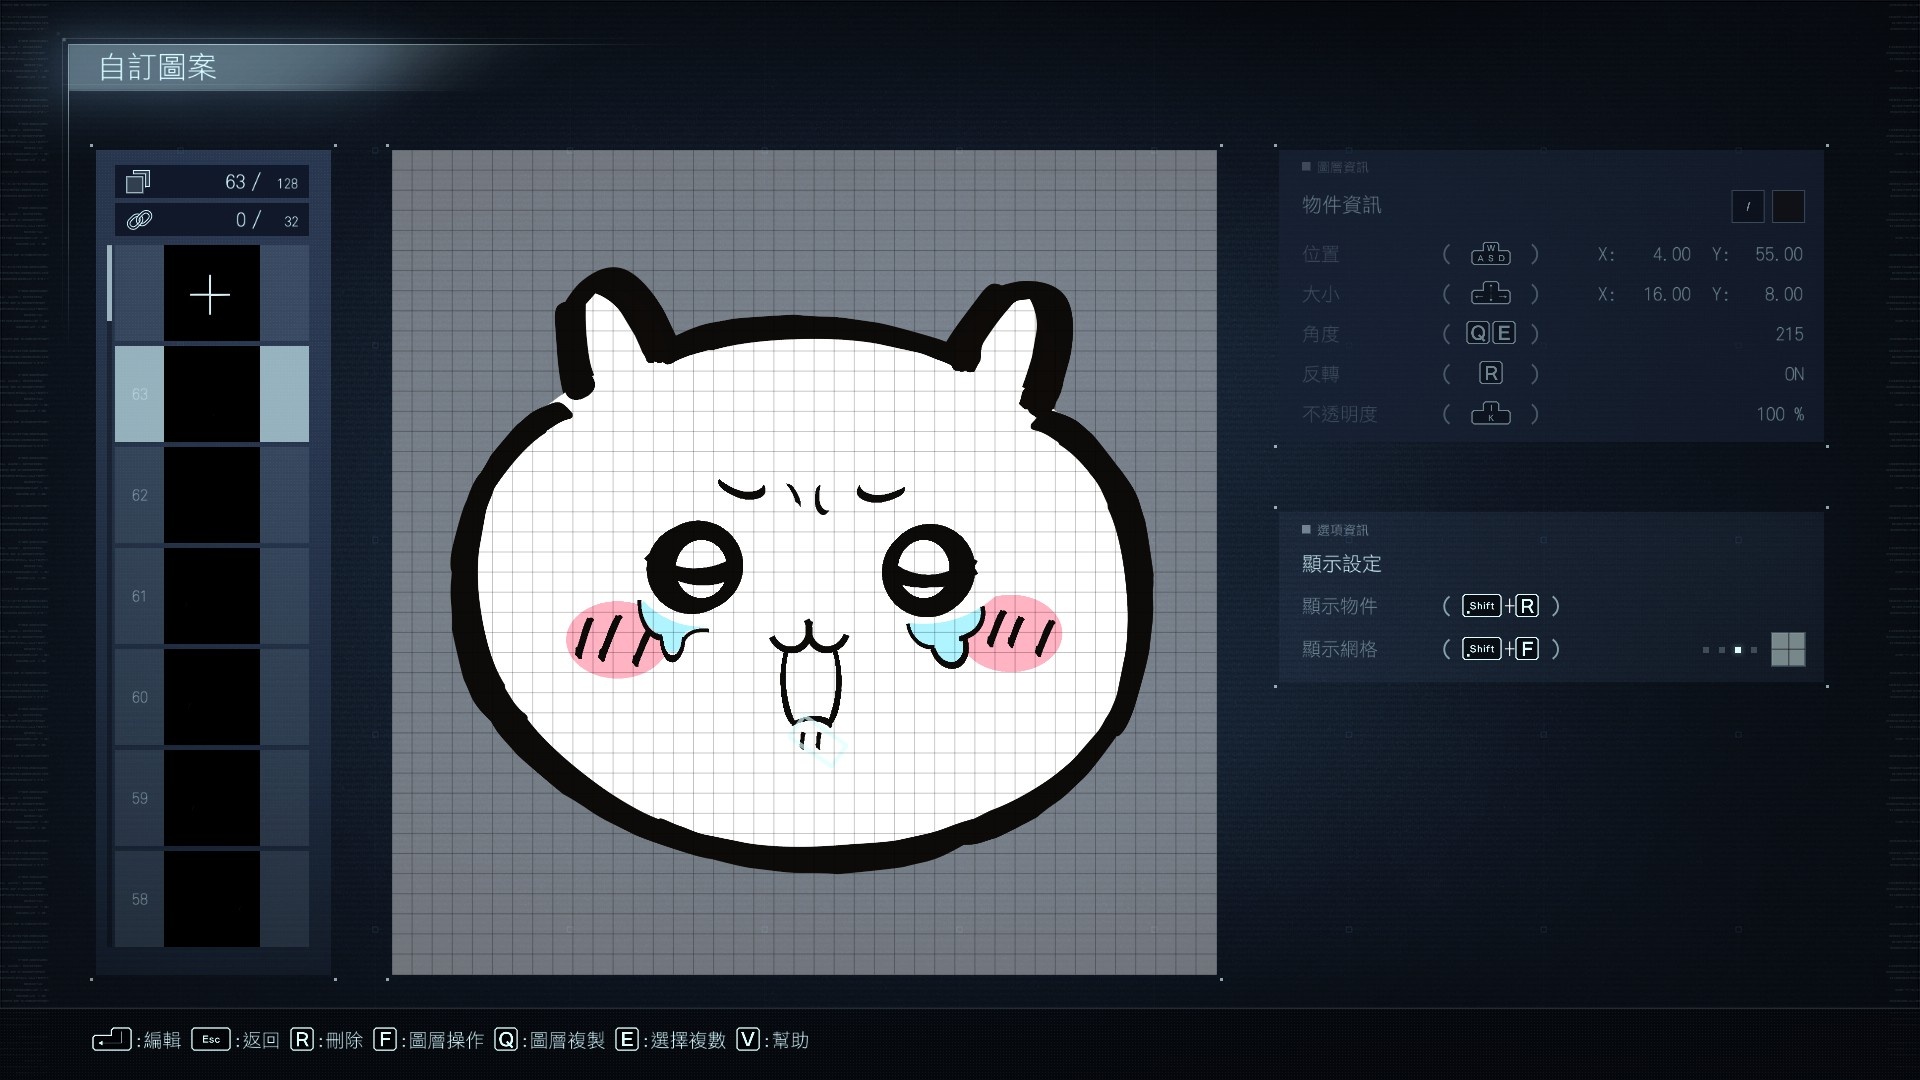Add a new layer with the plus tile
The height and width of the screenshot is (1080, 1920).
point(211,294)
